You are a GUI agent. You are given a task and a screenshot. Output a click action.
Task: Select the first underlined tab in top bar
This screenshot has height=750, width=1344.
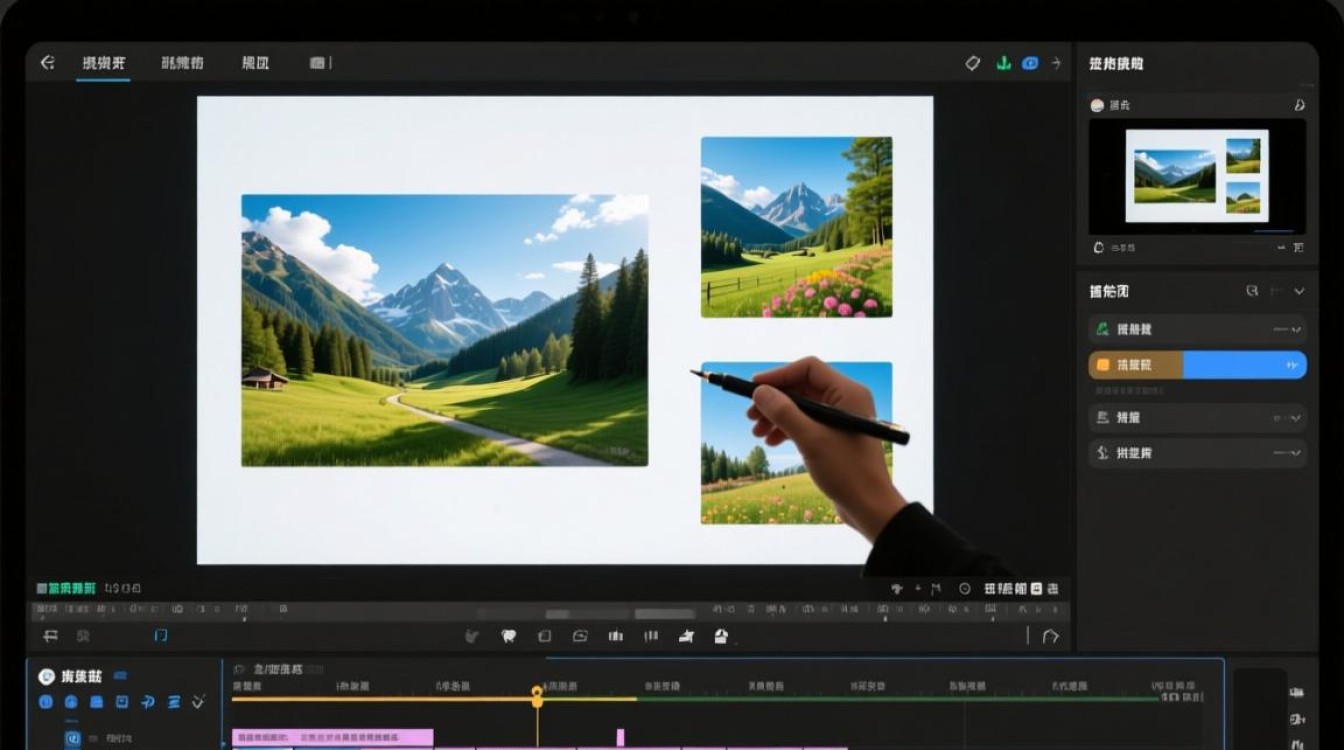pyautogui.click(x=104, y=63)
